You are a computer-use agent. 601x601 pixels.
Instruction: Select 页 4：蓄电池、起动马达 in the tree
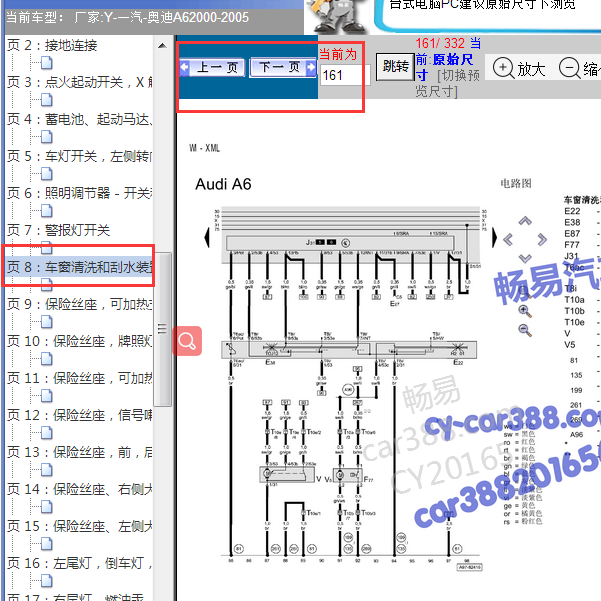pos(80,119)
